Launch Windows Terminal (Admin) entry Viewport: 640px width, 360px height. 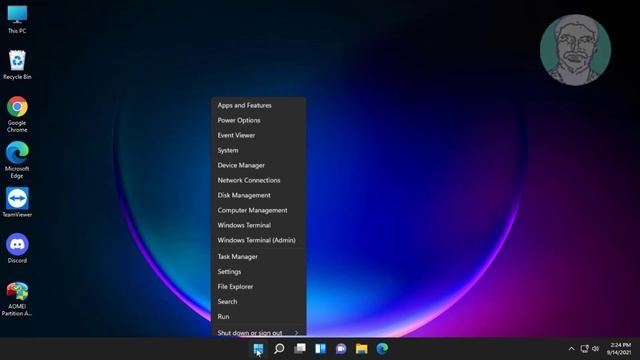[x=258, y=240]
